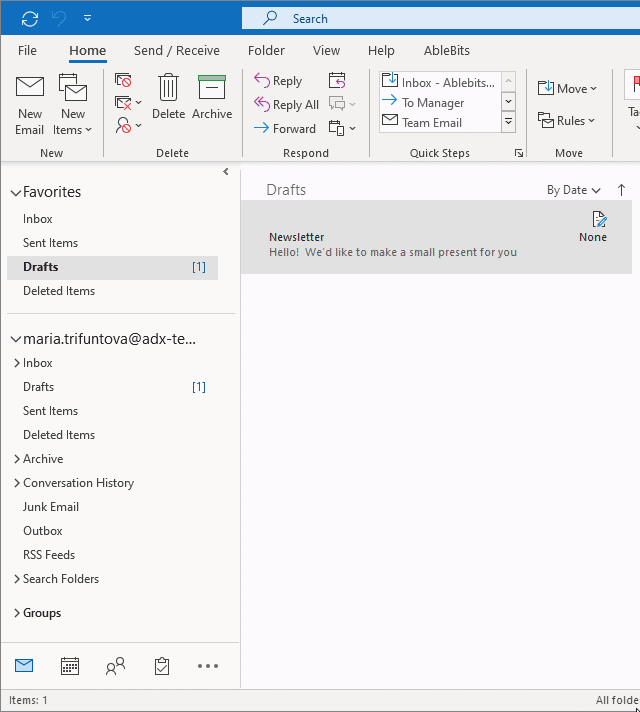Switch to Tasks view icon
The width and height of the screenshot is (640, 712).
coord(162,666)
